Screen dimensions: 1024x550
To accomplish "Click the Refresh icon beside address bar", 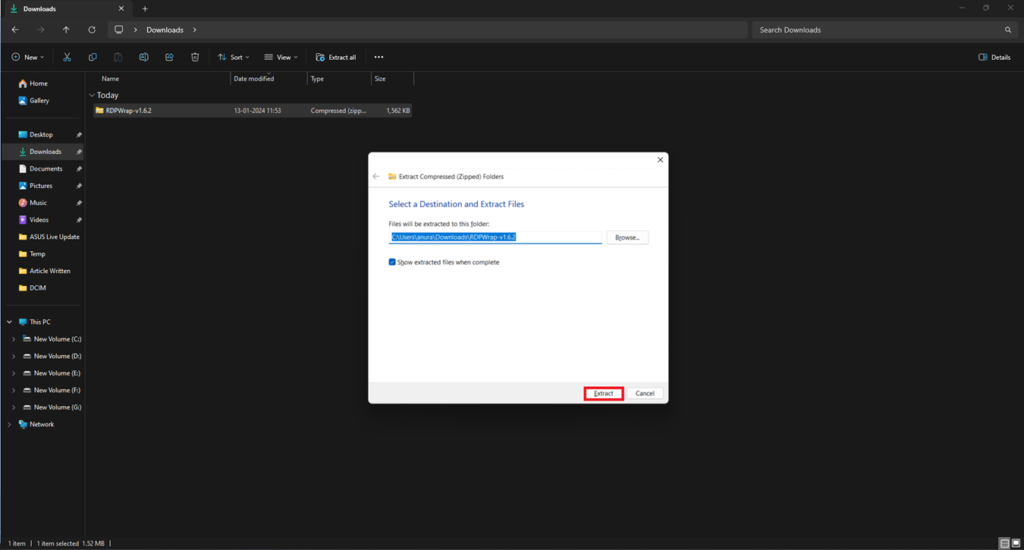I will 92,30.
